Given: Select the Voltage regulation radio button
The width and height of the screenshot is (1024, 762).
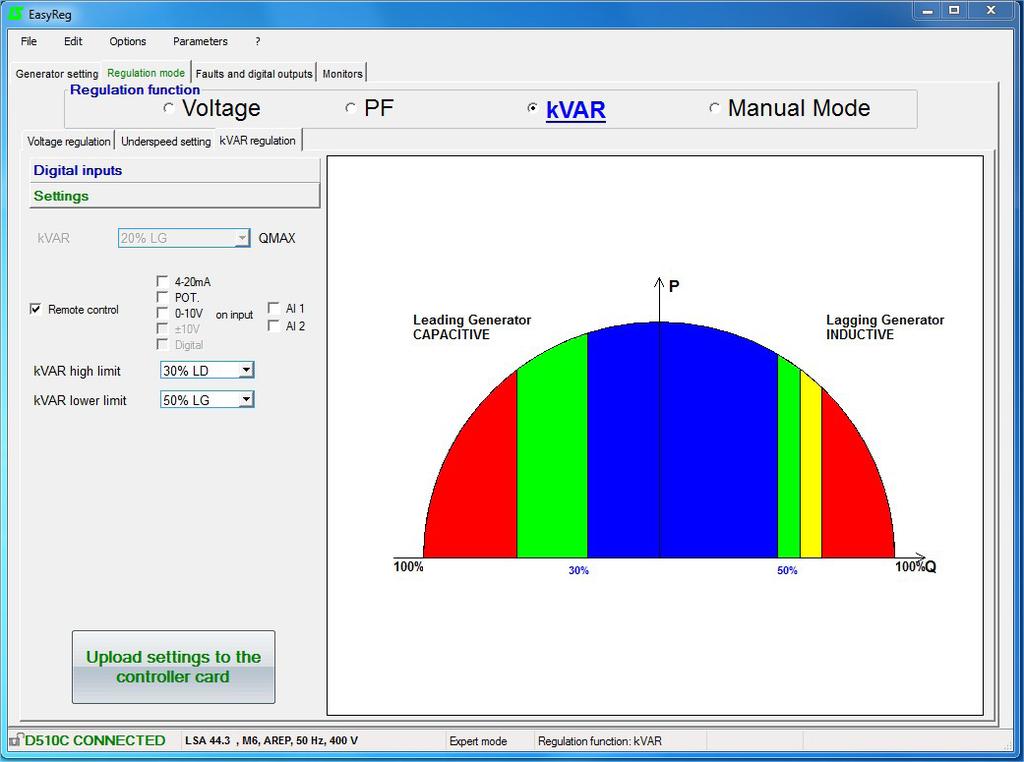Looking at the screenshot, I should 168,108.
